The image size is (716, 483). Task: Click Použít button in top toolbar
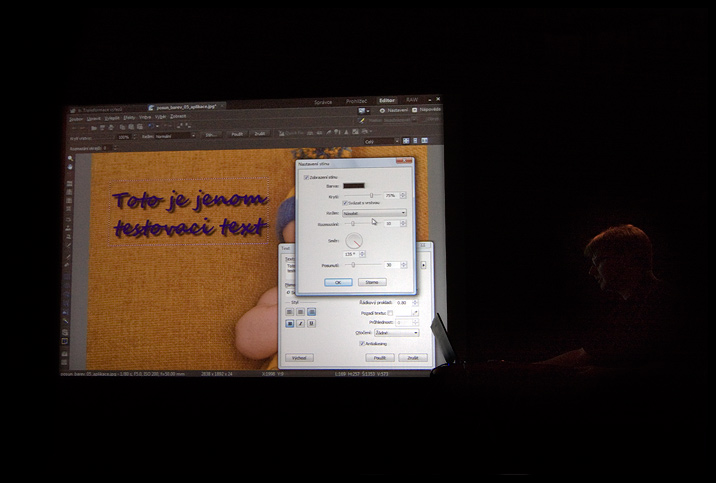238,134
